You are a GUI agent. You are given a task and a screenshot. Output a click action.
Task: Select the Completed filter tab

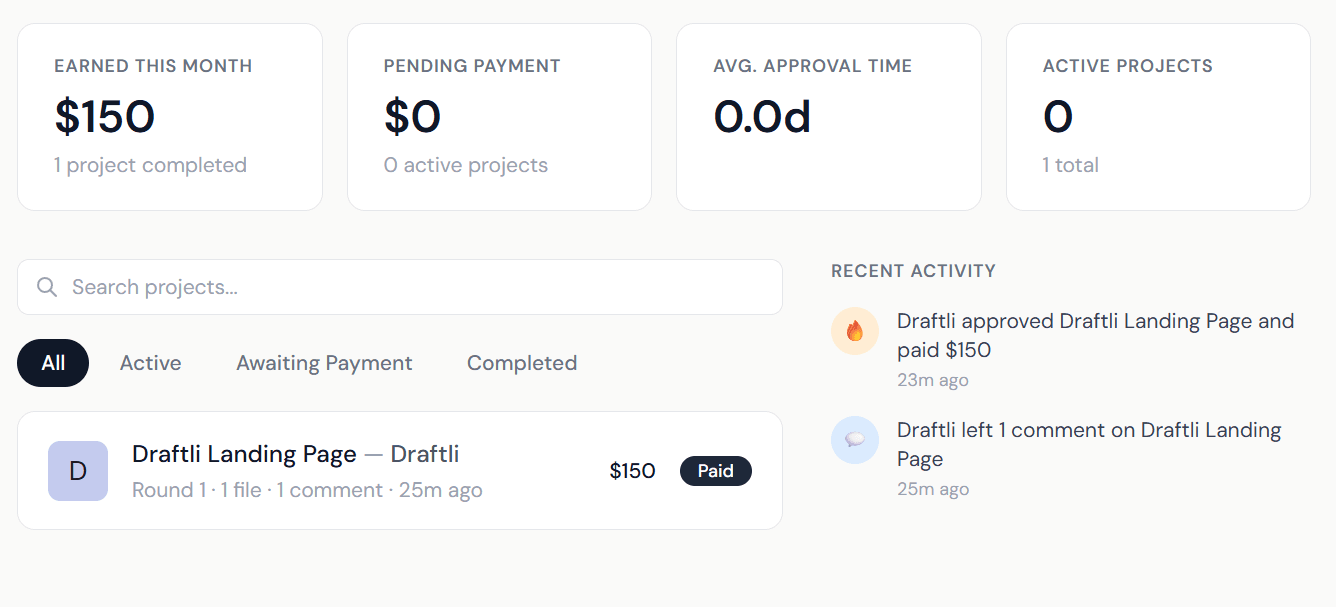pyautogui.click(x=521, y=362)
